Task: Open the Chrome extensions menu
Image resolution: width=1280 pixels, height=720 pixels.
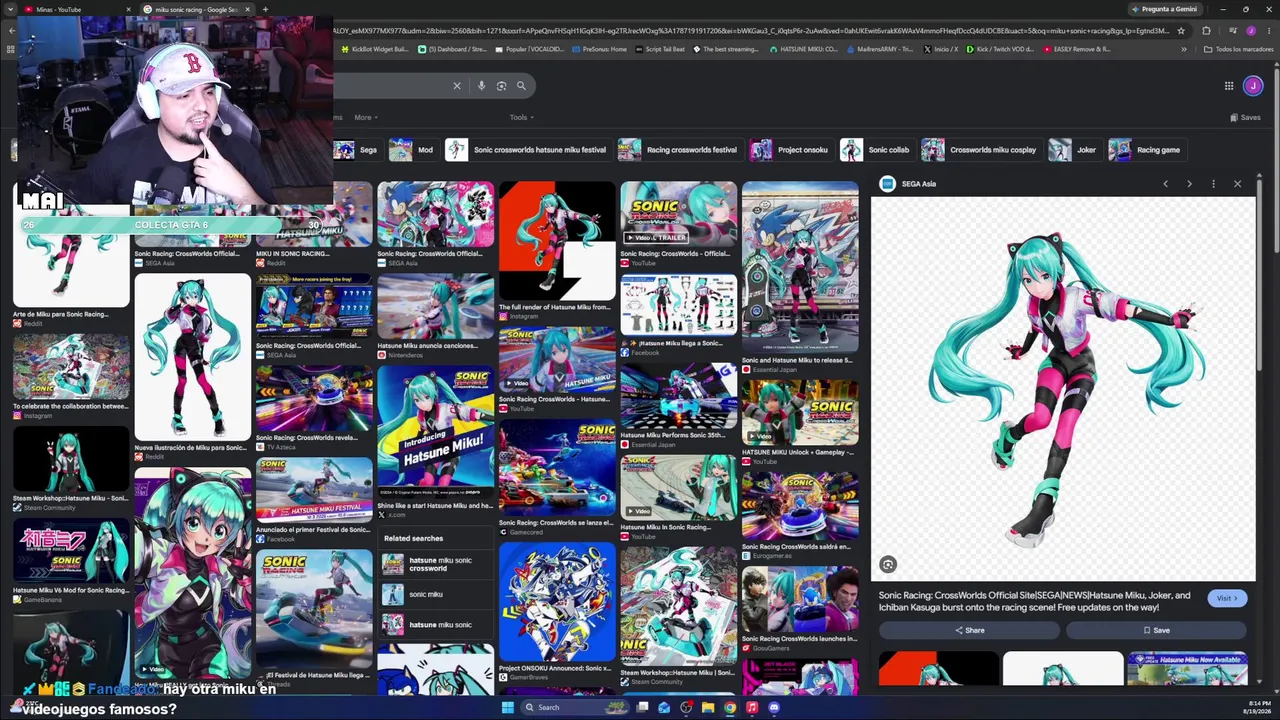Action: click(x=1206, y=31)
